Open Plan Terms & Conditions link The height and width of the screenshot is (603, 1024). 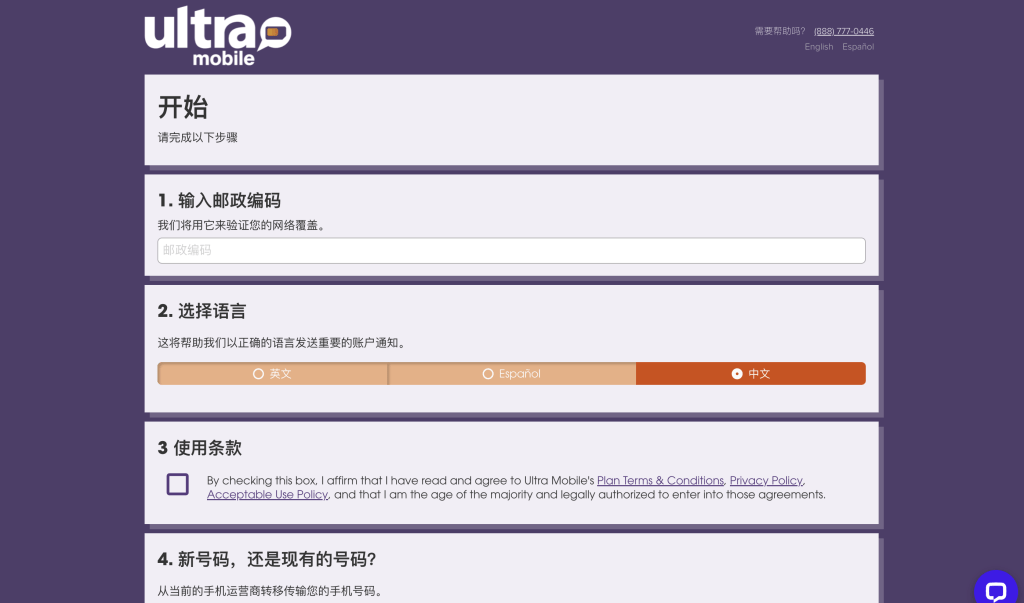coord(660,480)
